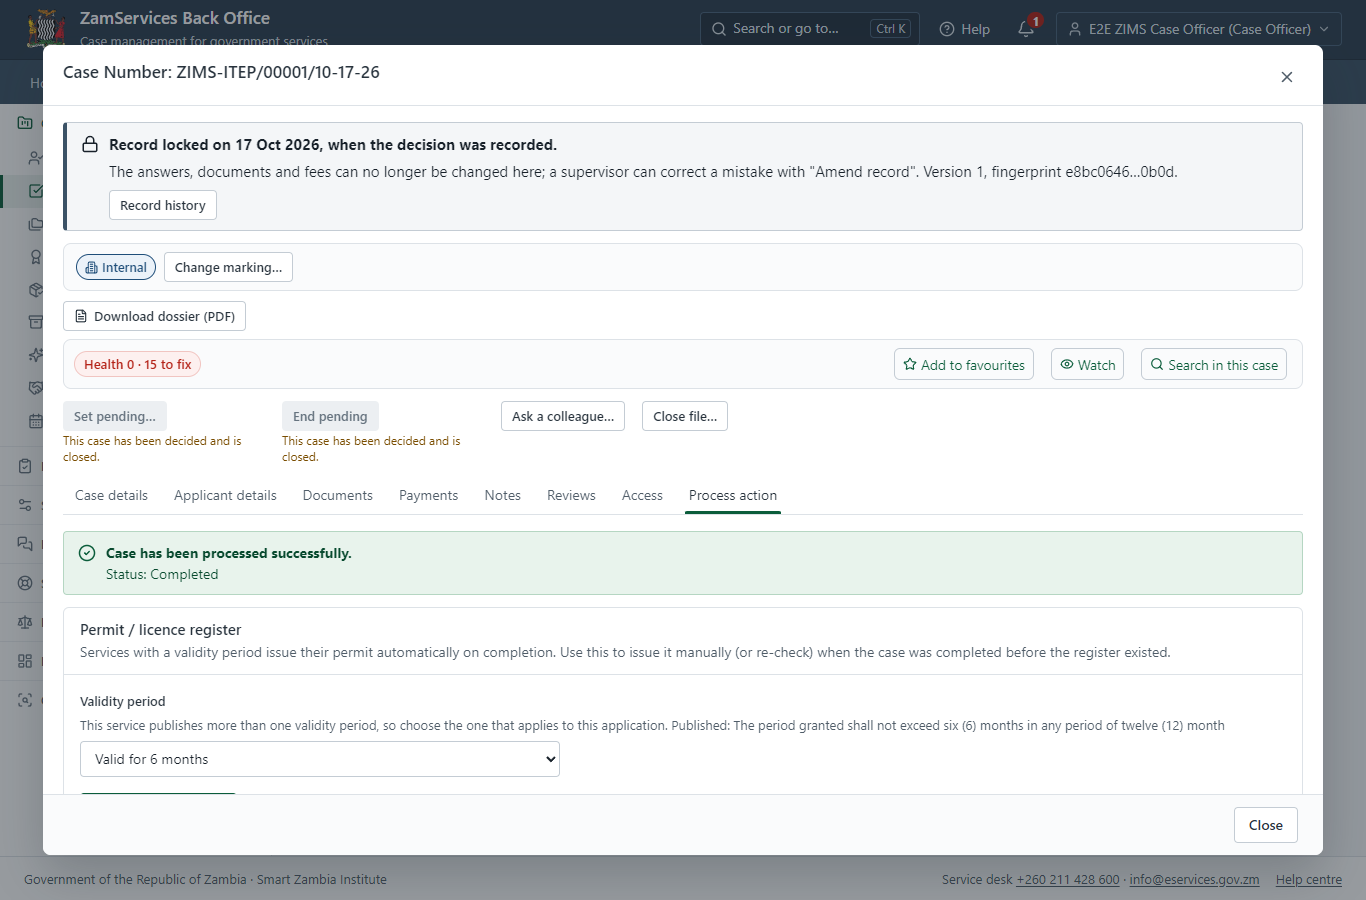Open the Change marking options
The height and width of the screenshot is (900, 1366).
(x=228, y=267)
